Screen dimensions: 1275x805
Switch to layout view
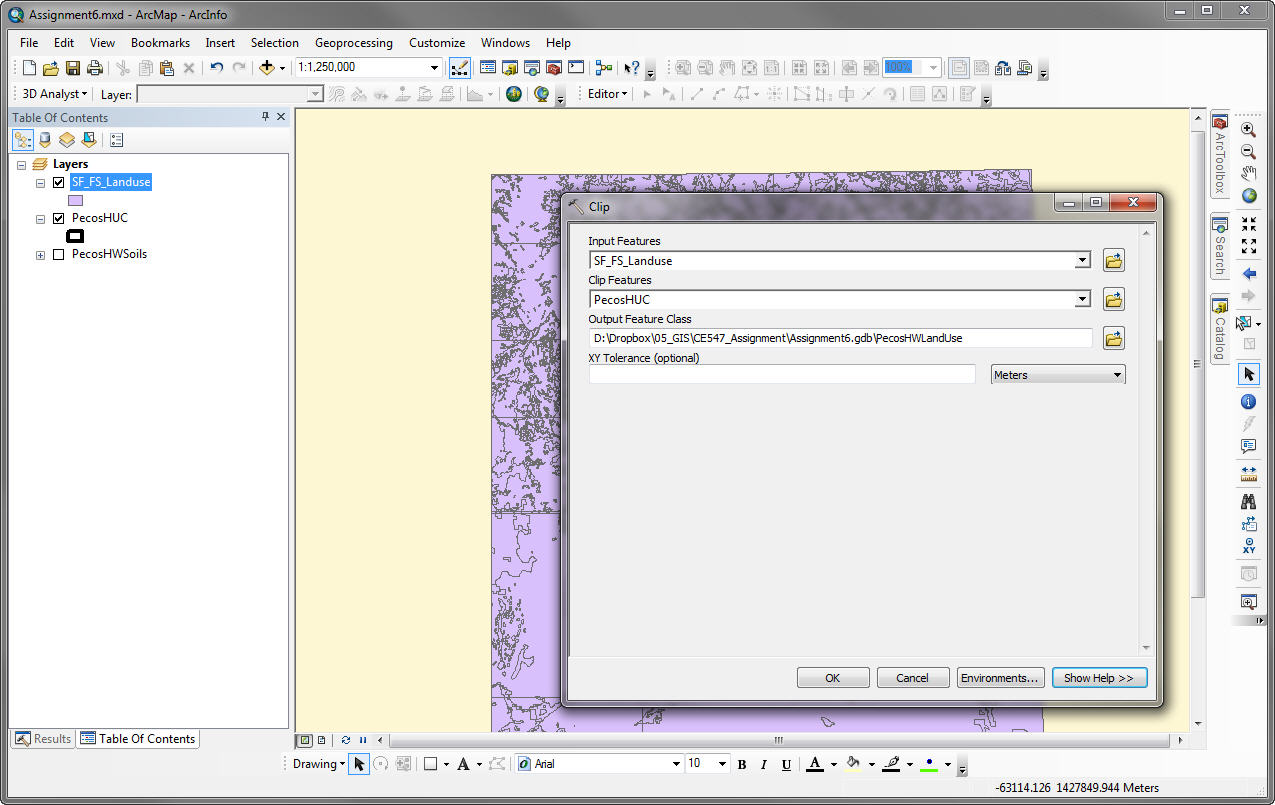pos(321,740)
